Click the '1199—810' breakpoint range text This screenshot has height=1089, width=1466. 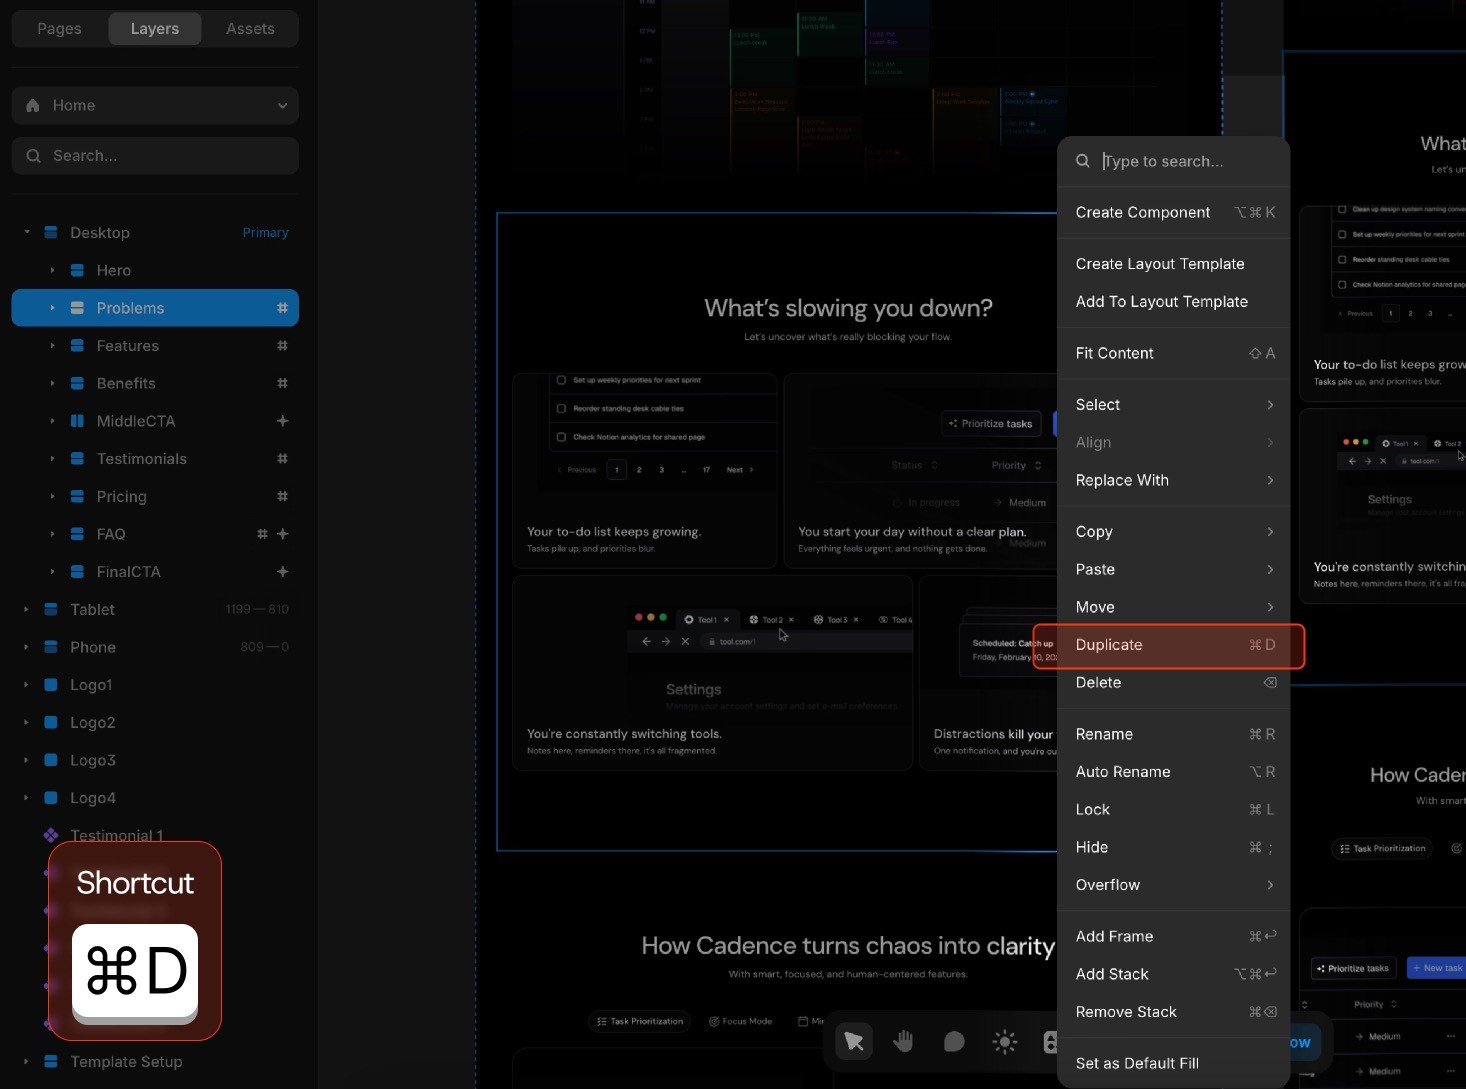(257, 609)
